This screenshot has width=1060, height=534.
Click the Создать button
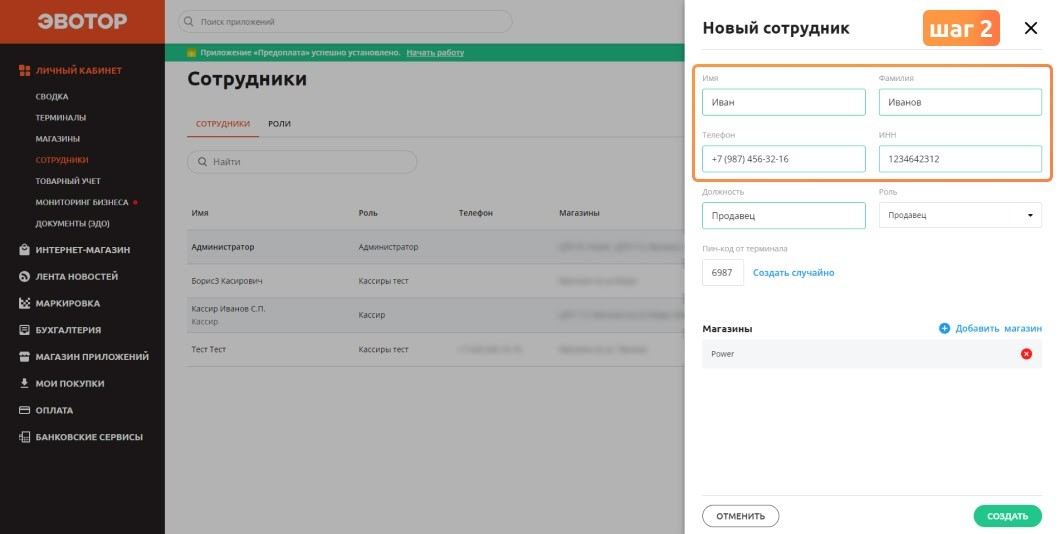(1007, 516)
